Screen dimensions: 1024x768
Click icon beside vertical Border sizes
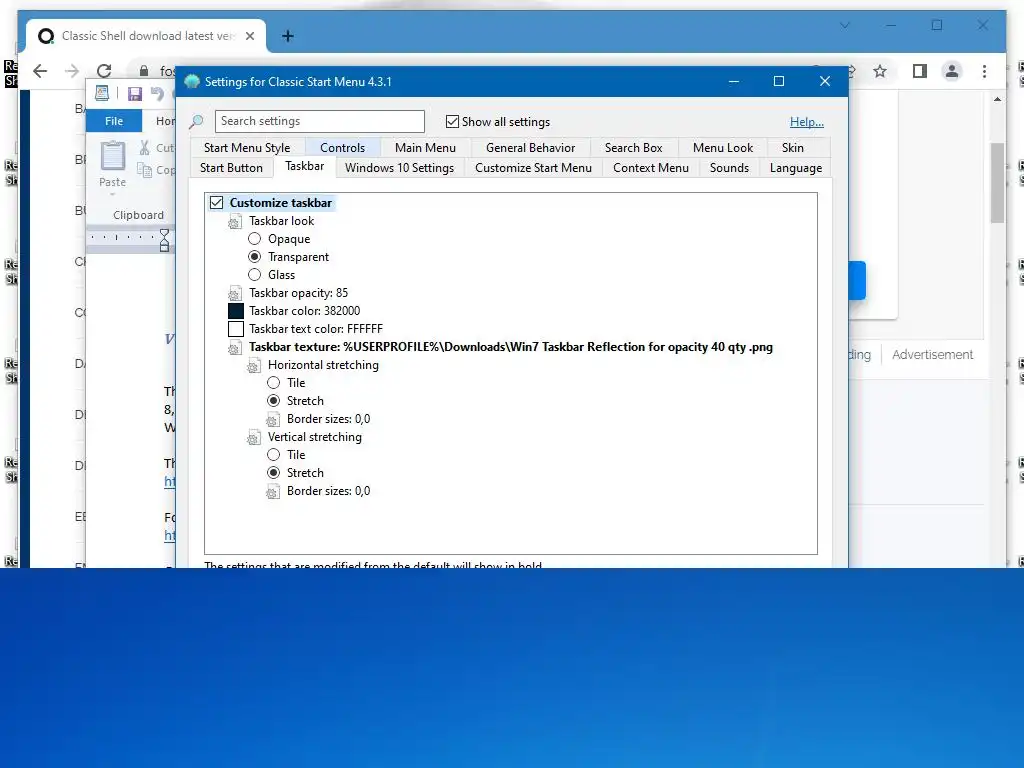coord(272,491)
